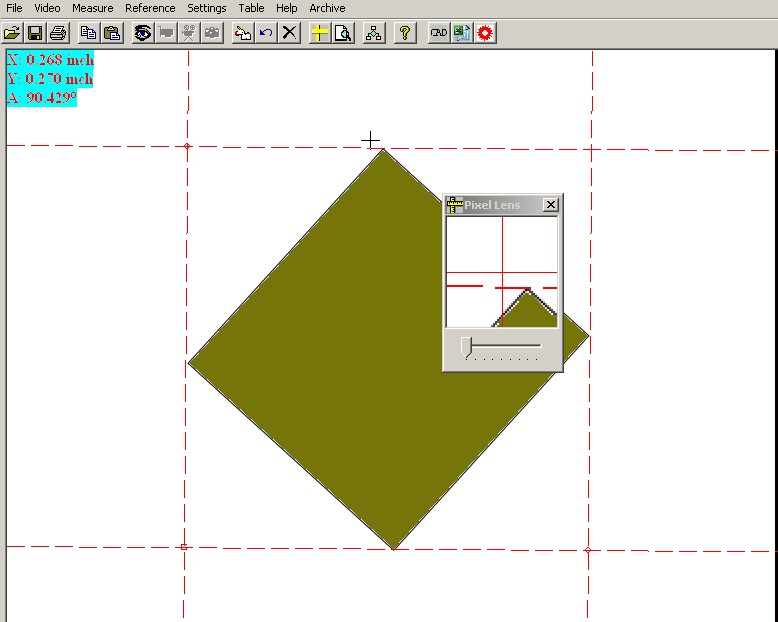The width and height of the screenshot is (778, 622).
Task: Open the Reference menu
Action: (150, 8)
